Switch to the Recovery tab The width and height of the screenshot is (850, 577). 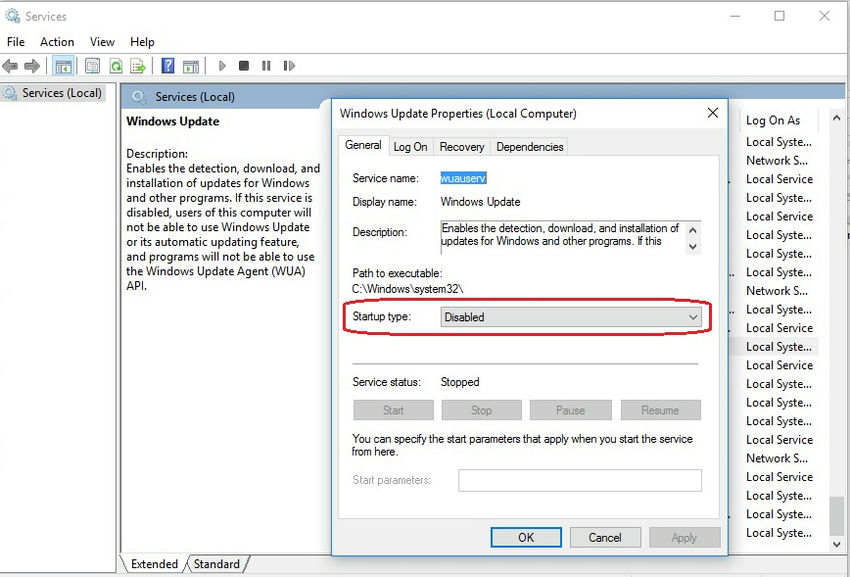[462, 147]
